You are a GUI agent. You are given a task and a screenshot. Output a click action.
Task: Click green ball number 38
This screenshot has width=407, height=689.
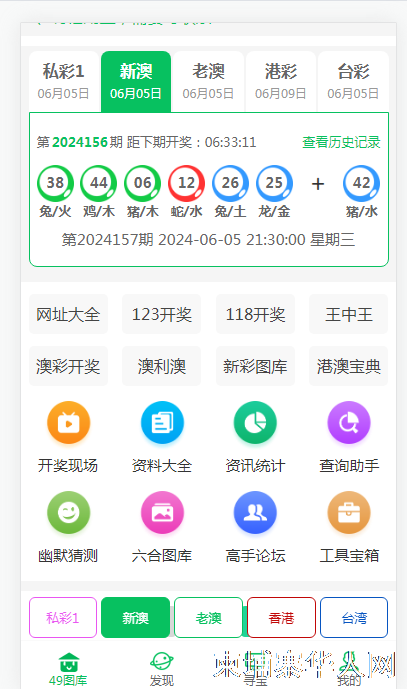[55, 183]
